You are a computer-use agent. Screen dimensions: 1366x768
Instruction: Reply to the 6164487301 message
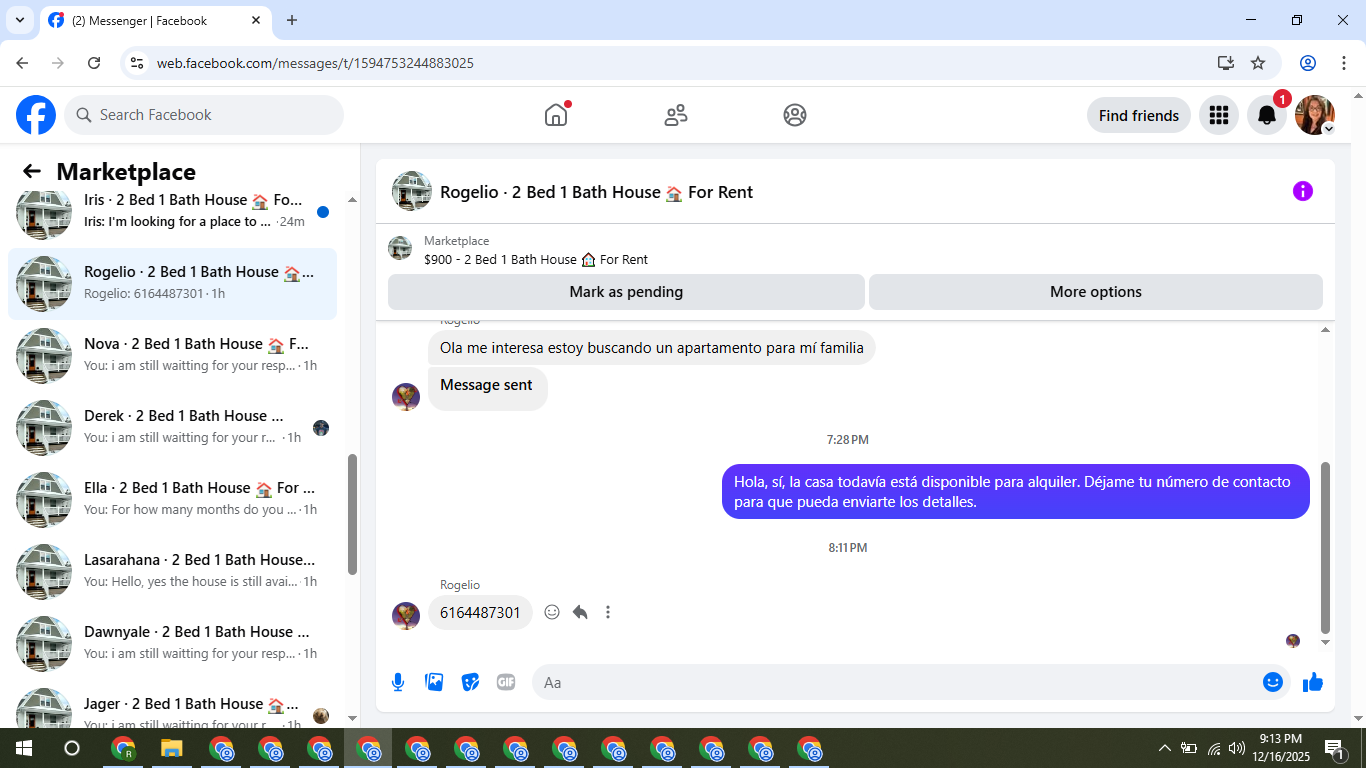coord(580,612)
